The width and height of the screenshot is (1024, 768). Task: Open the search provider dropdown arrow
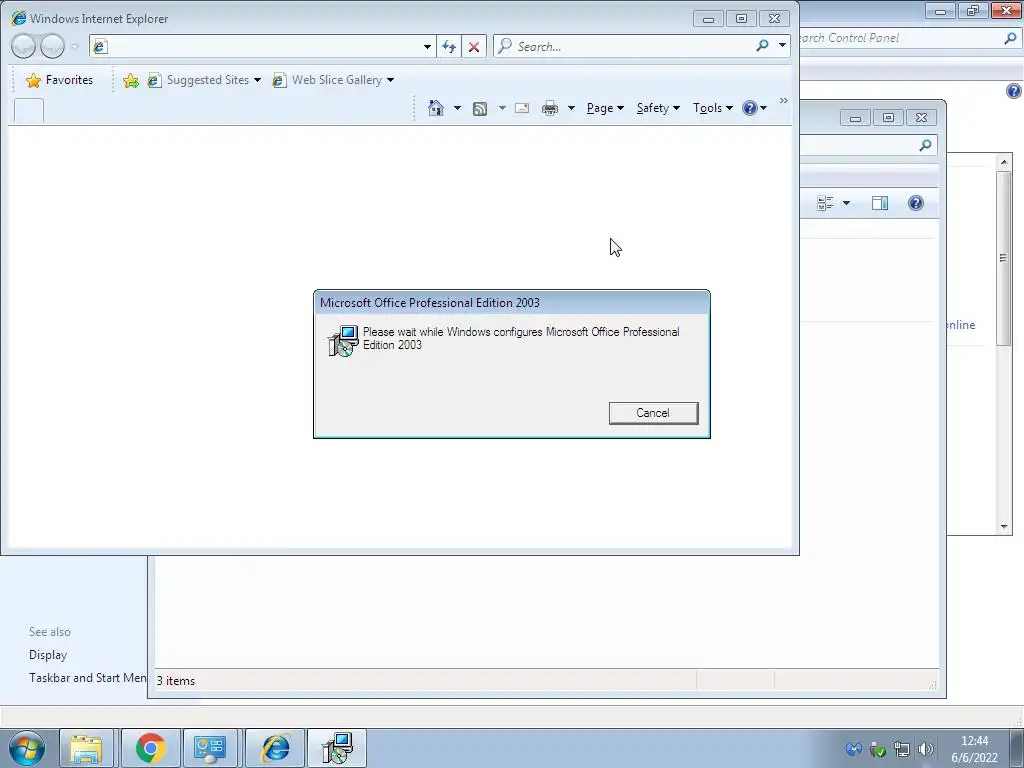pyautogui.click(x=782, y=46)
